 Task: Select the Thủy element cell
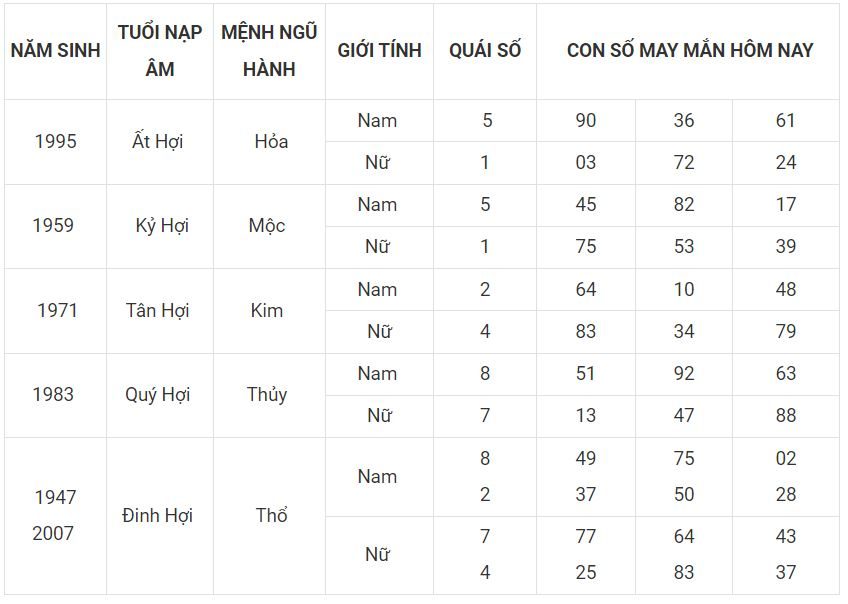[x=267, y=394]
